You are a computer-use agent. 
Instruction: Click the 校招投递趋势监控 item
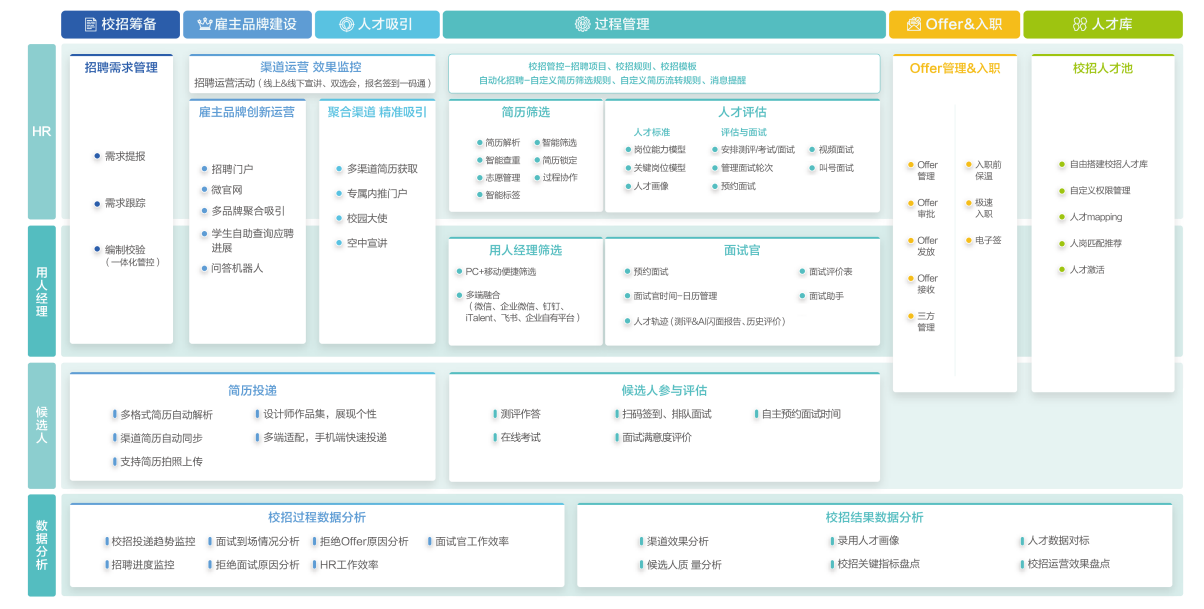point(154,541)
